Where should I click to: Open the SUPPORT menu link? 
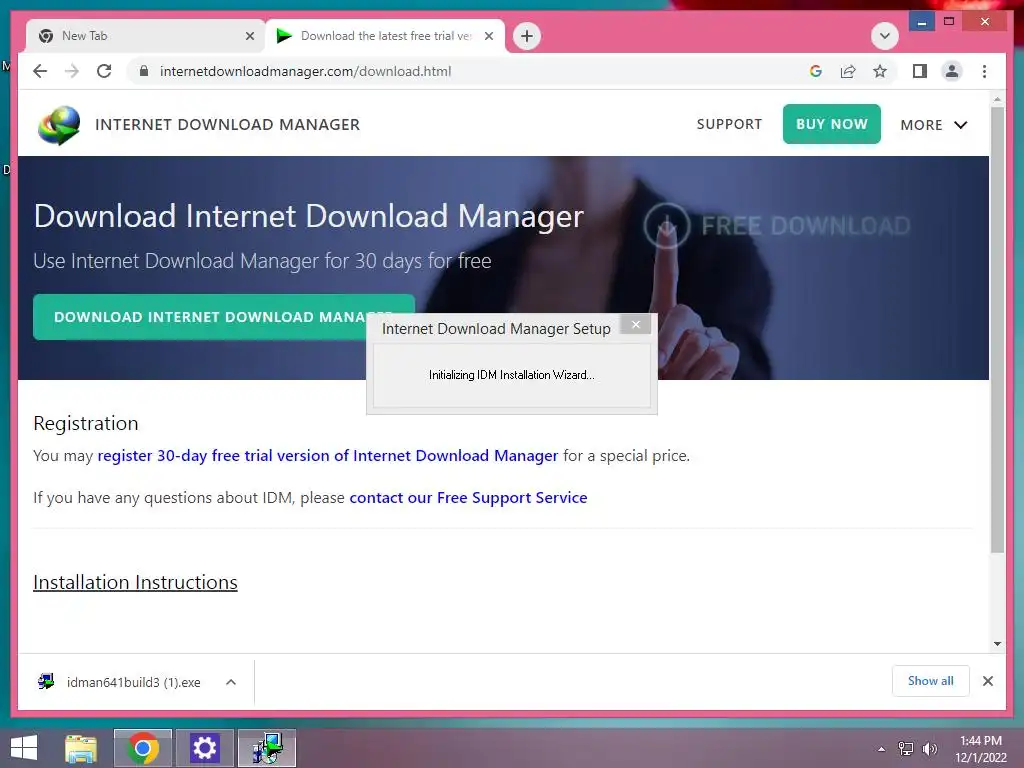[x=729, y=124]
